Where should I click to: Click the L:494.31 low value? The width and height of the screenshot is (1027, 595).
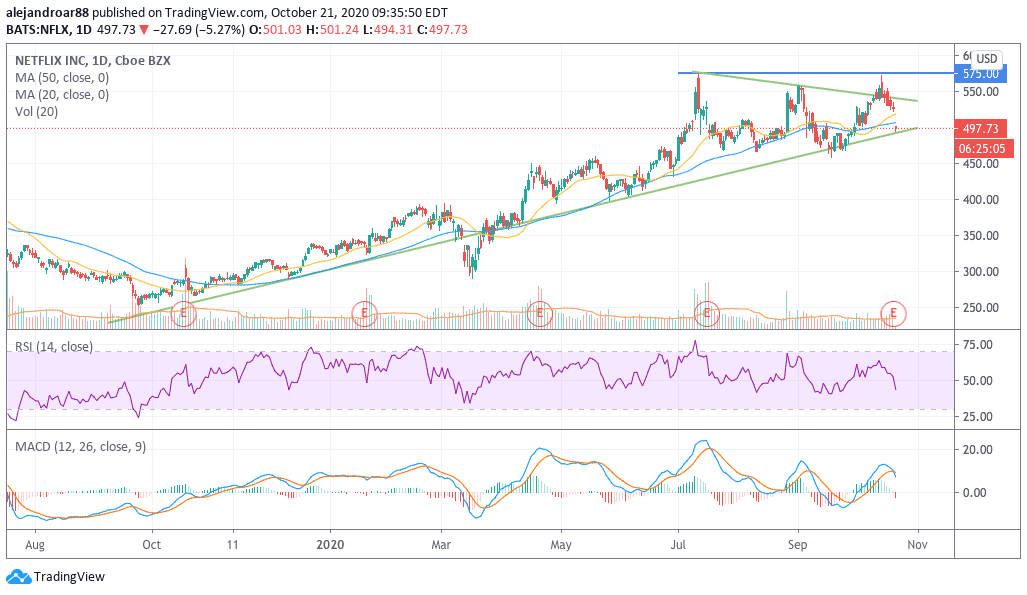[x=388, y=29]
